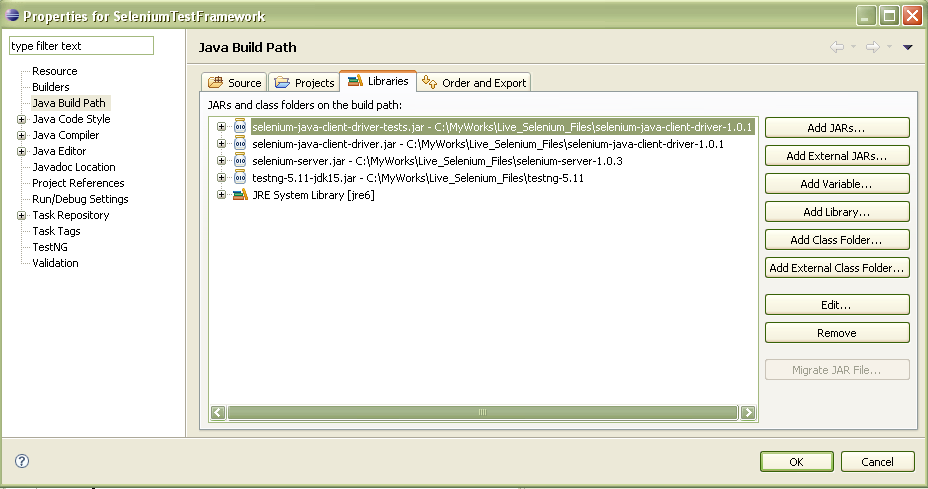Dismiss dialog with Cancel button
Screen dimensions: 928x489
[x=878, y=462]
